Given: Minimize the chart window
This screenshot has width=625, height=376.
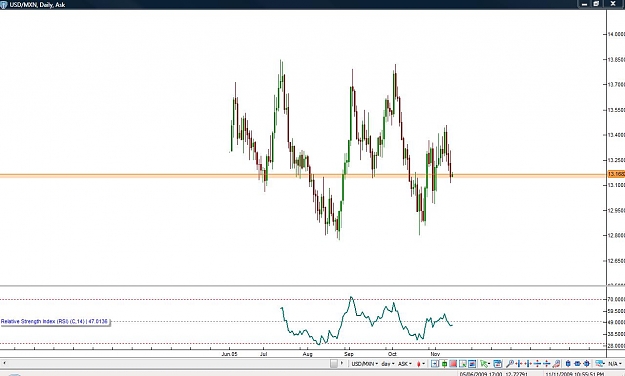Looking at the screenshot, I should point(584,4).
